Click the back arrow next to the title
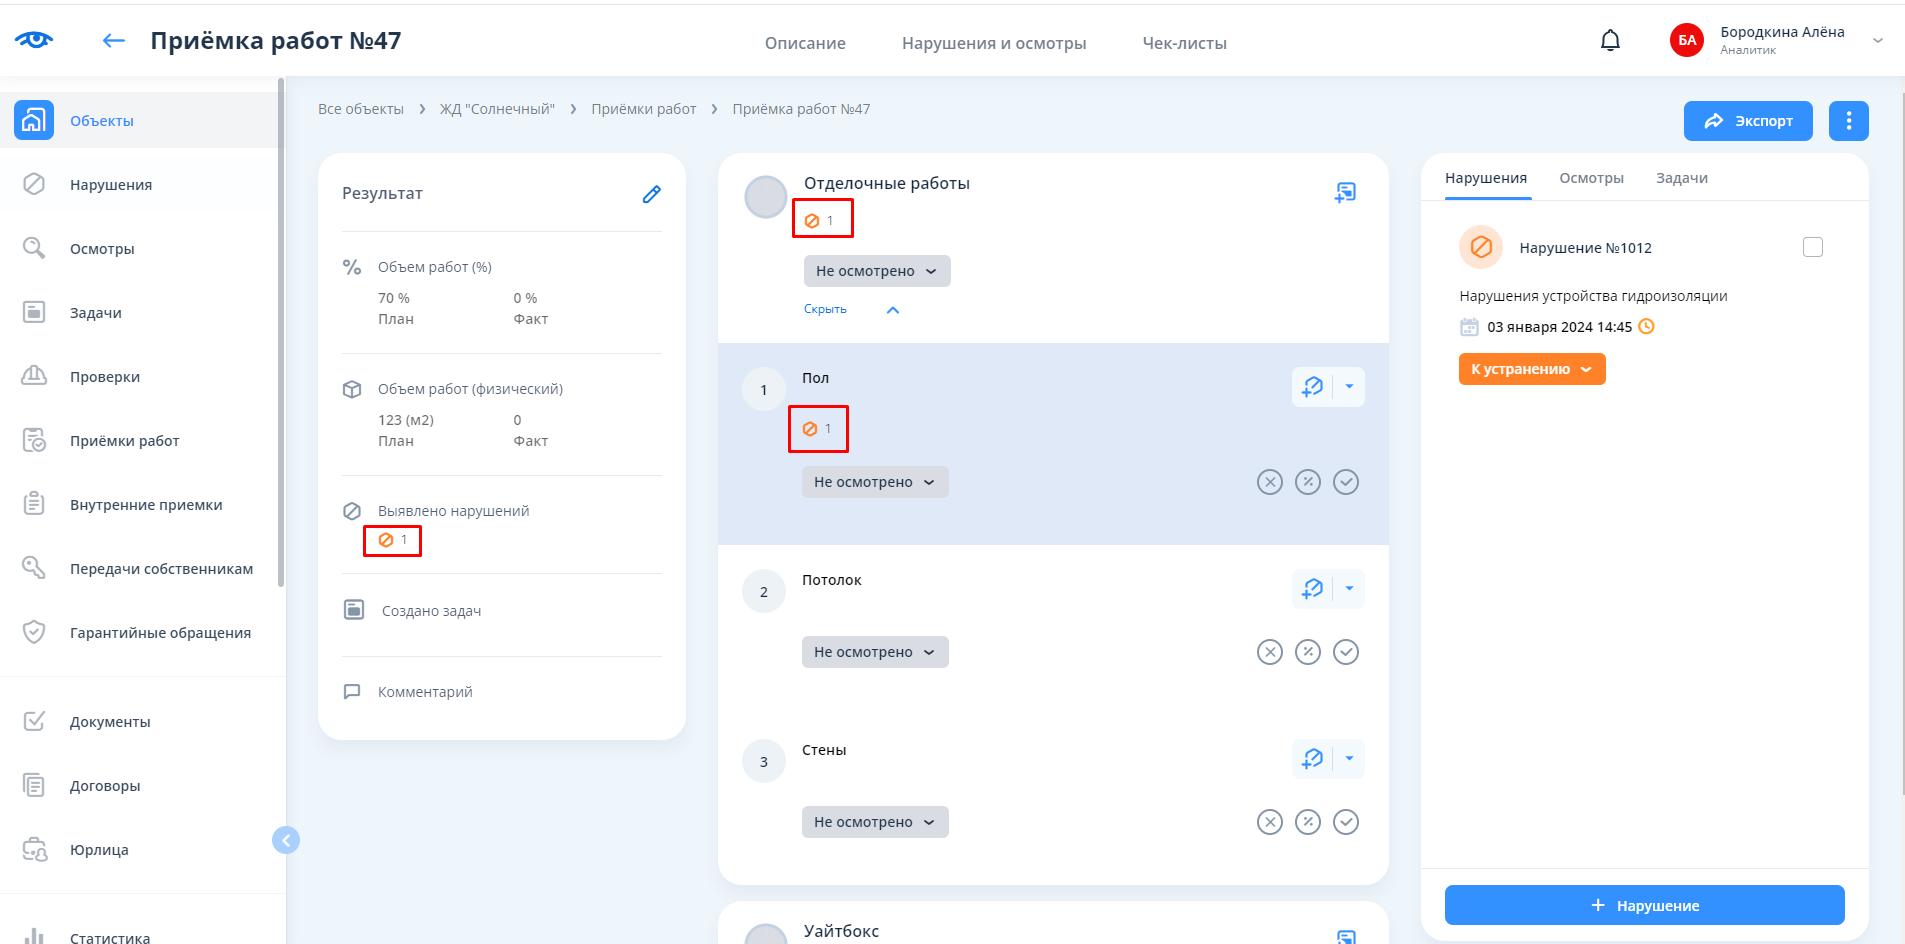 coord(114,41)
